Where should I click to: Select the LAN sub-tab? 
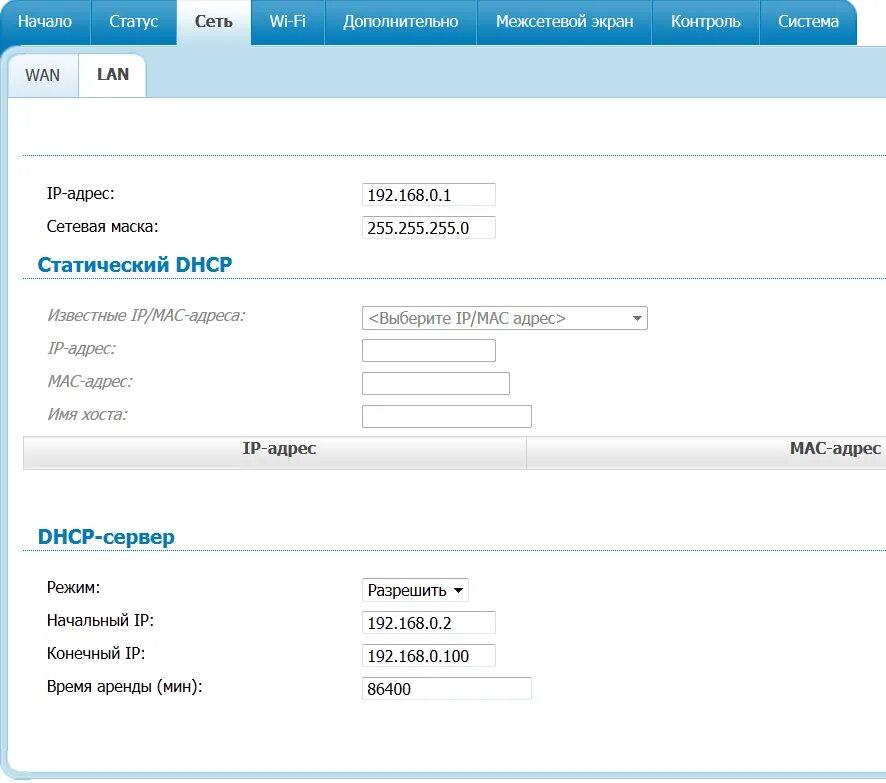point(113,75)
